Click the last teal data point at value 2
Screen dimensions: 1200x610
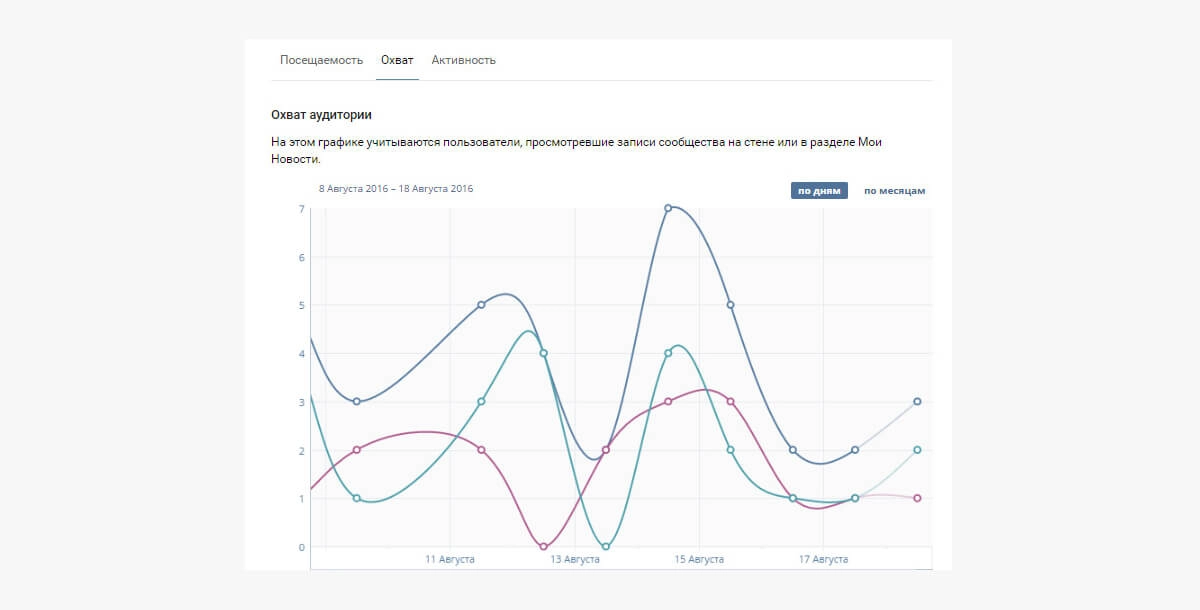pos(917,450)
